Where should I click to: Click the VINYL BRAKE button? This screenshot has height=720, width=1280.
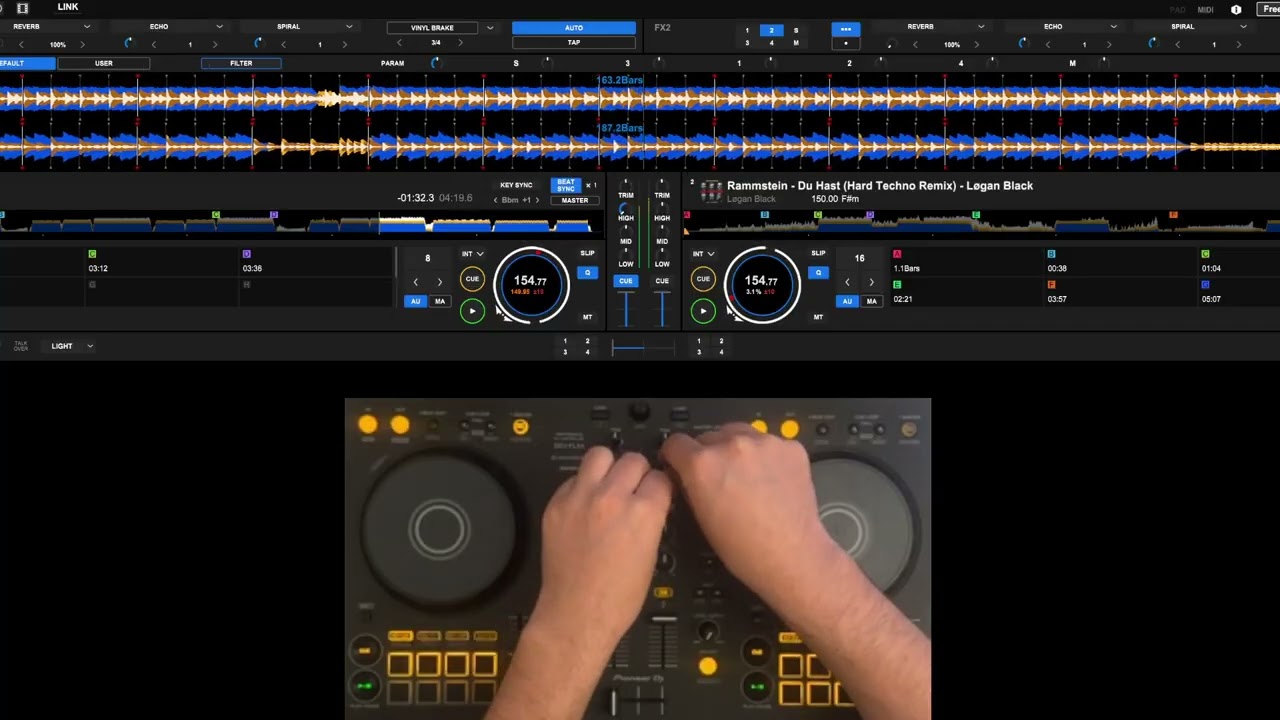433,28
